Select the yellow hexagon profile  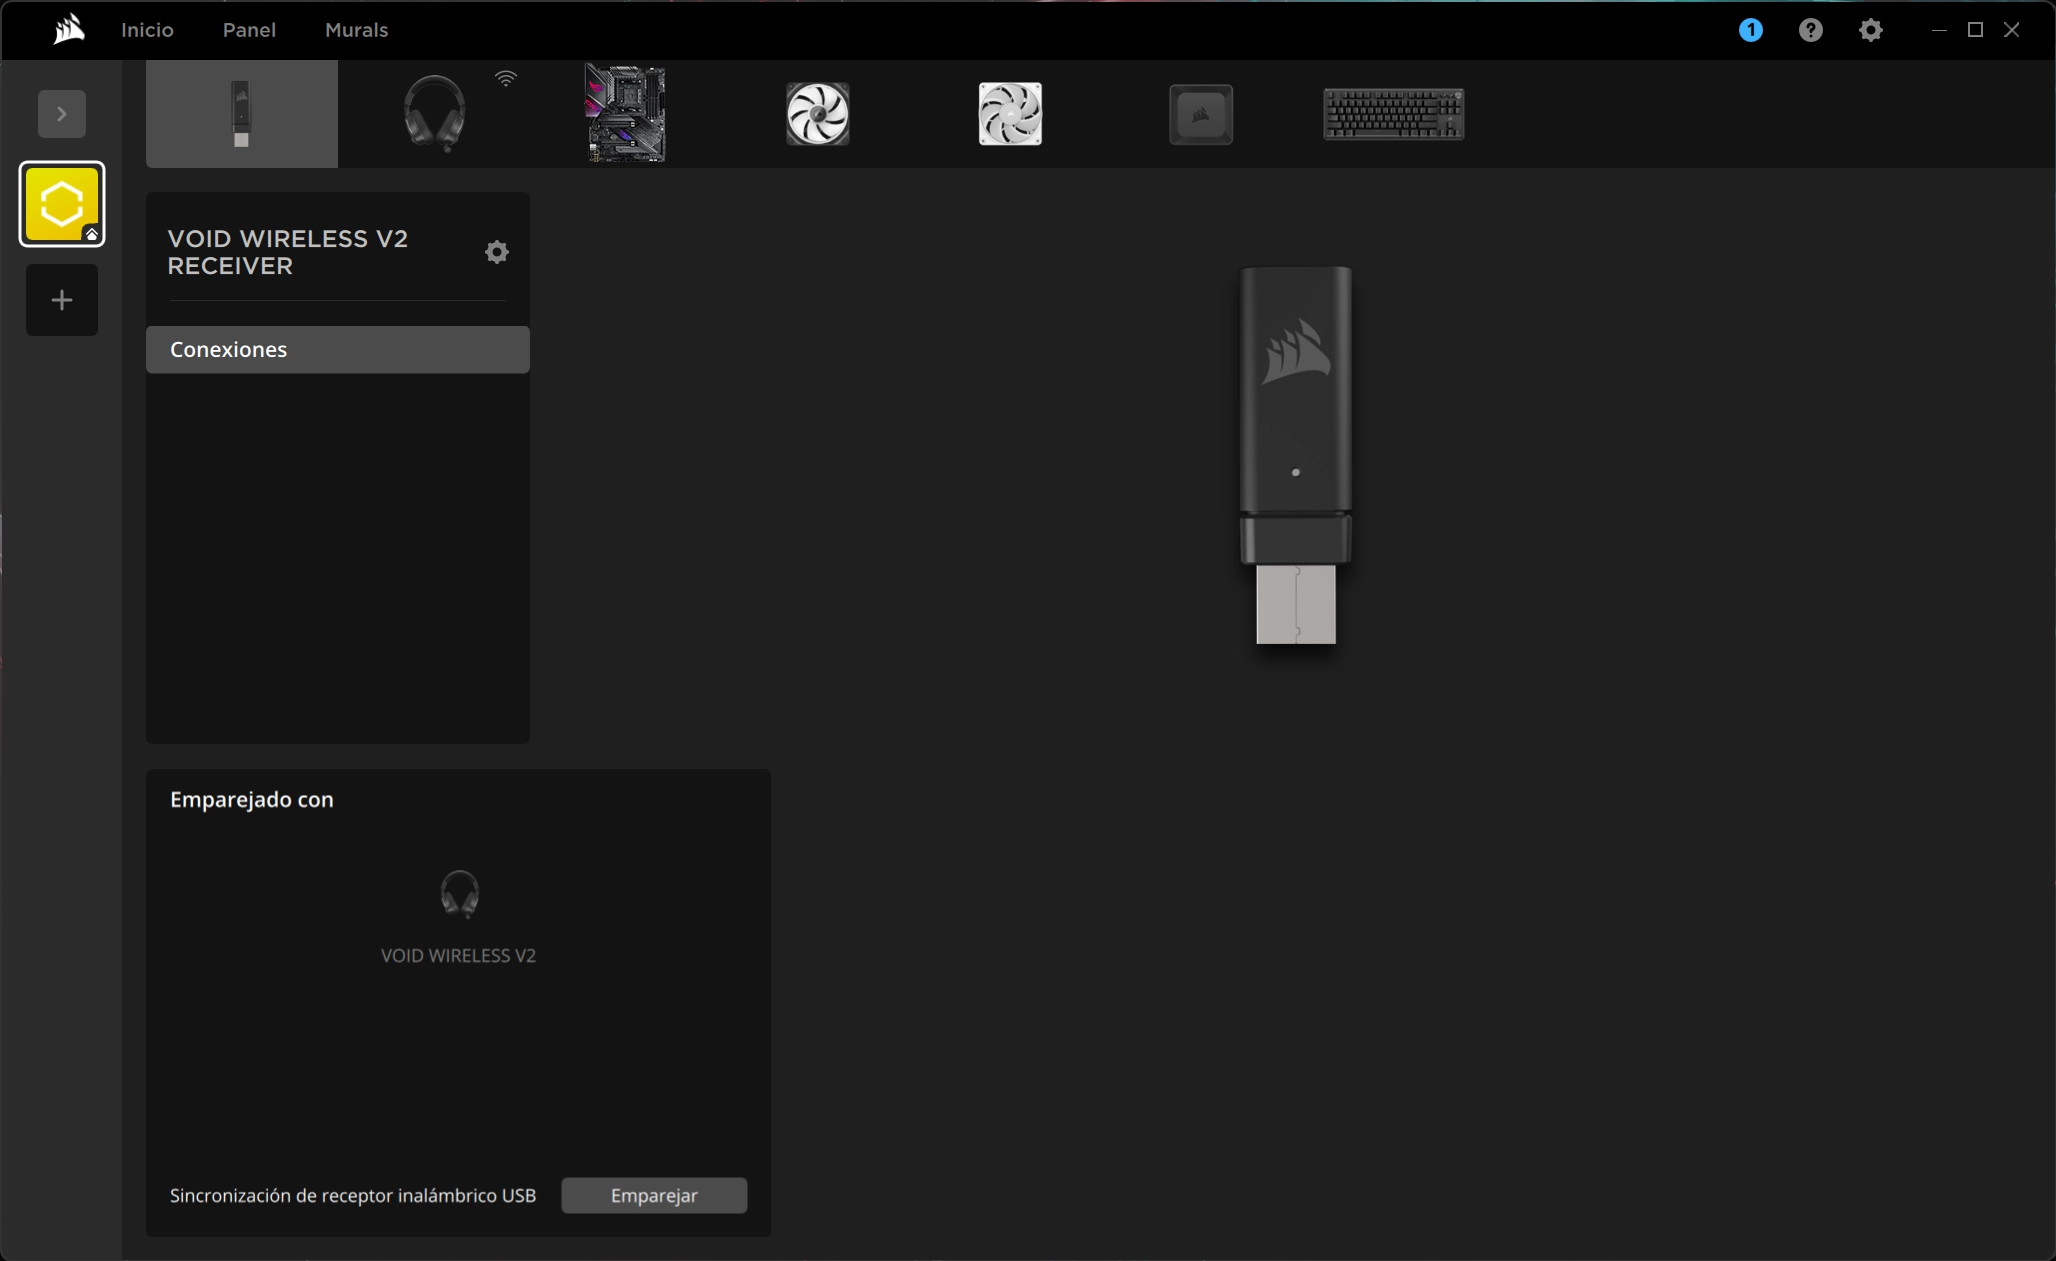[62, 204]
